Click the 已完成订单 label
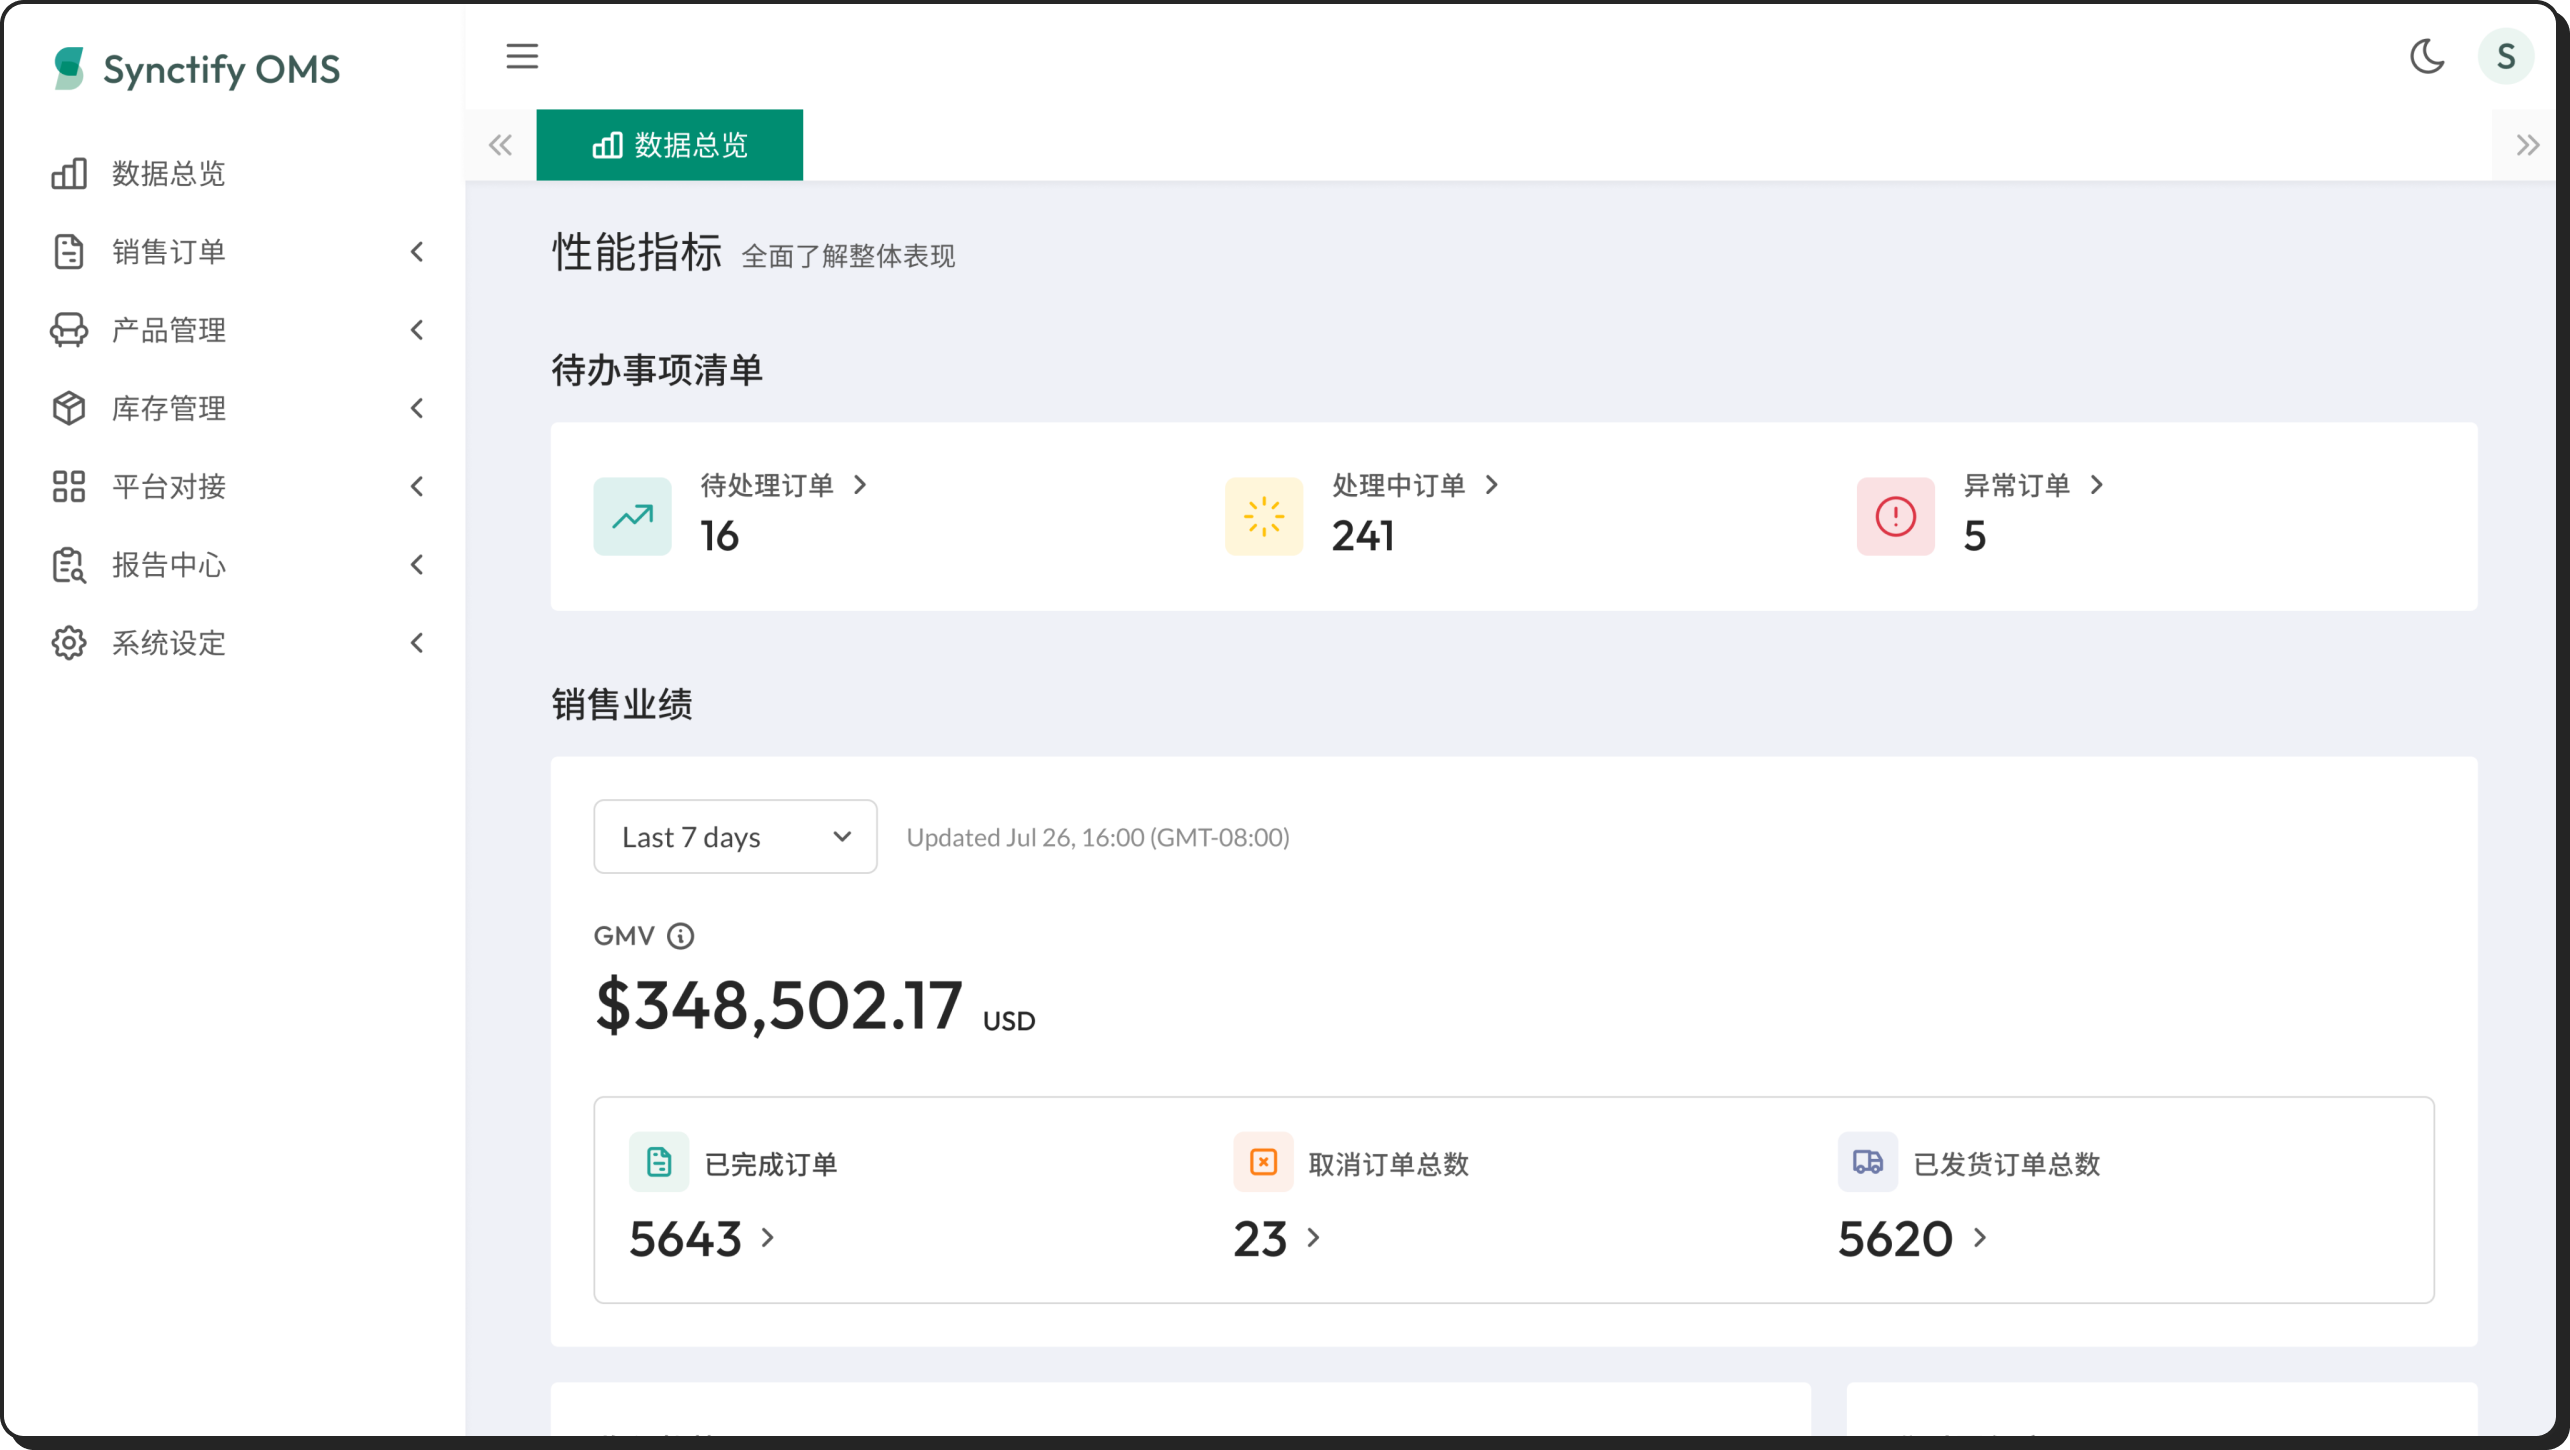The image size is (2570, 1450). (771, 1164)
